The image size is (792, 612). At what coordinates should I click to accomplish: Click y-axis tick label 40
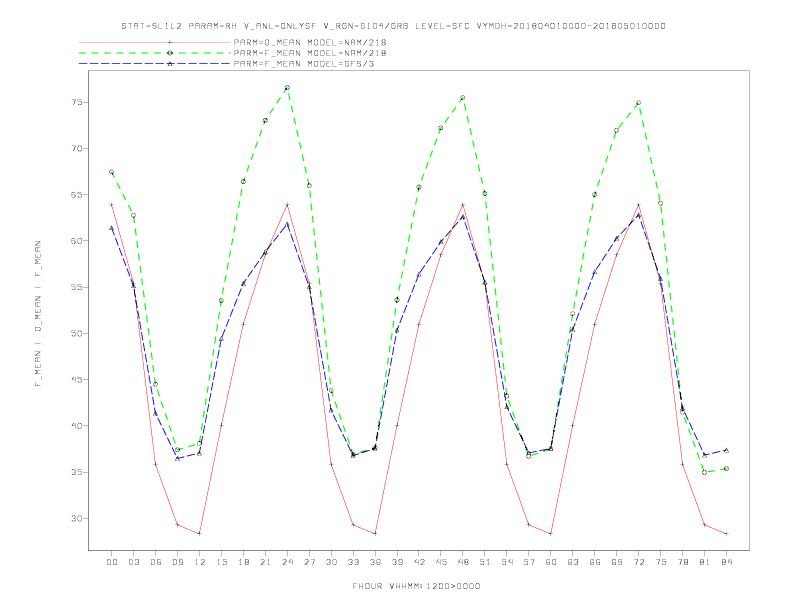click(x=77, y=426)
